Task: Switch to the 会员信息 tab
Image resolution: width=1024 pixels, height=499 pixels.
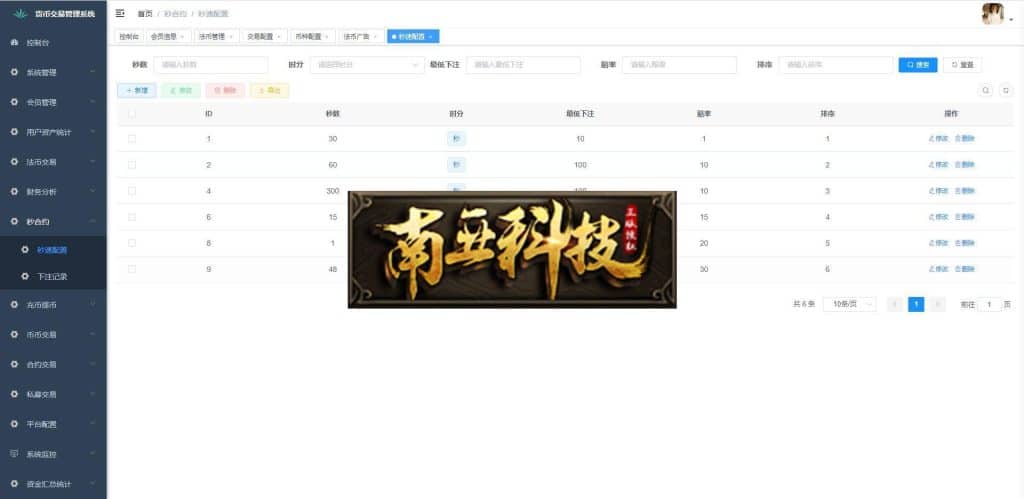Action: click(x=168, y=37)
